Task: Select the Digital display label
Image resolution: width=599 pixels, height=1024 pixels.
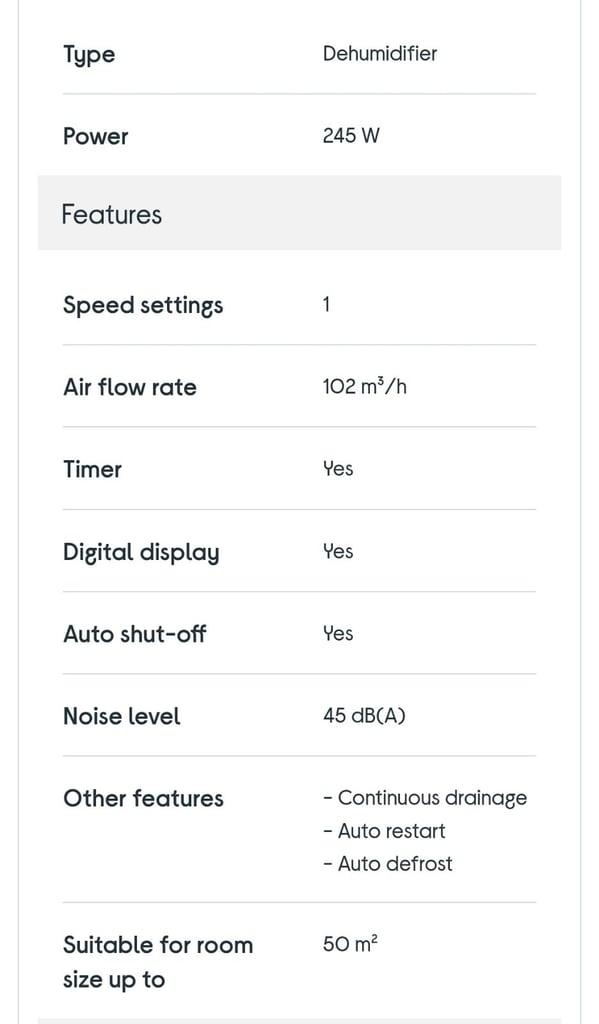Action: (x=141, y=553)
